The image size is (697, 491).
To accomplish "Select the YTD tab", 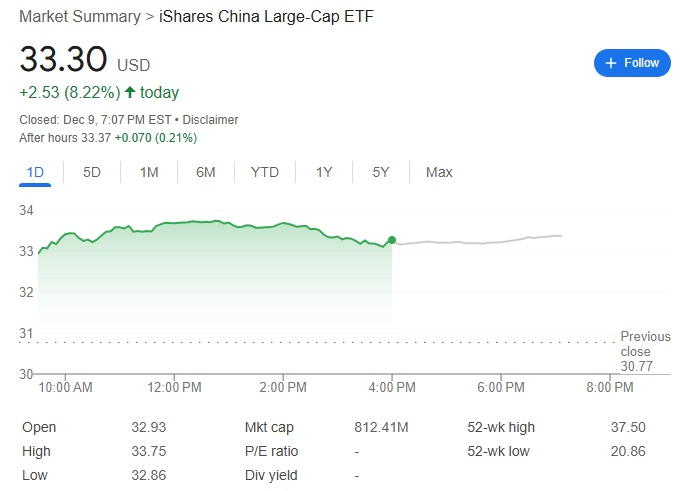I will [x=265, y=172].
